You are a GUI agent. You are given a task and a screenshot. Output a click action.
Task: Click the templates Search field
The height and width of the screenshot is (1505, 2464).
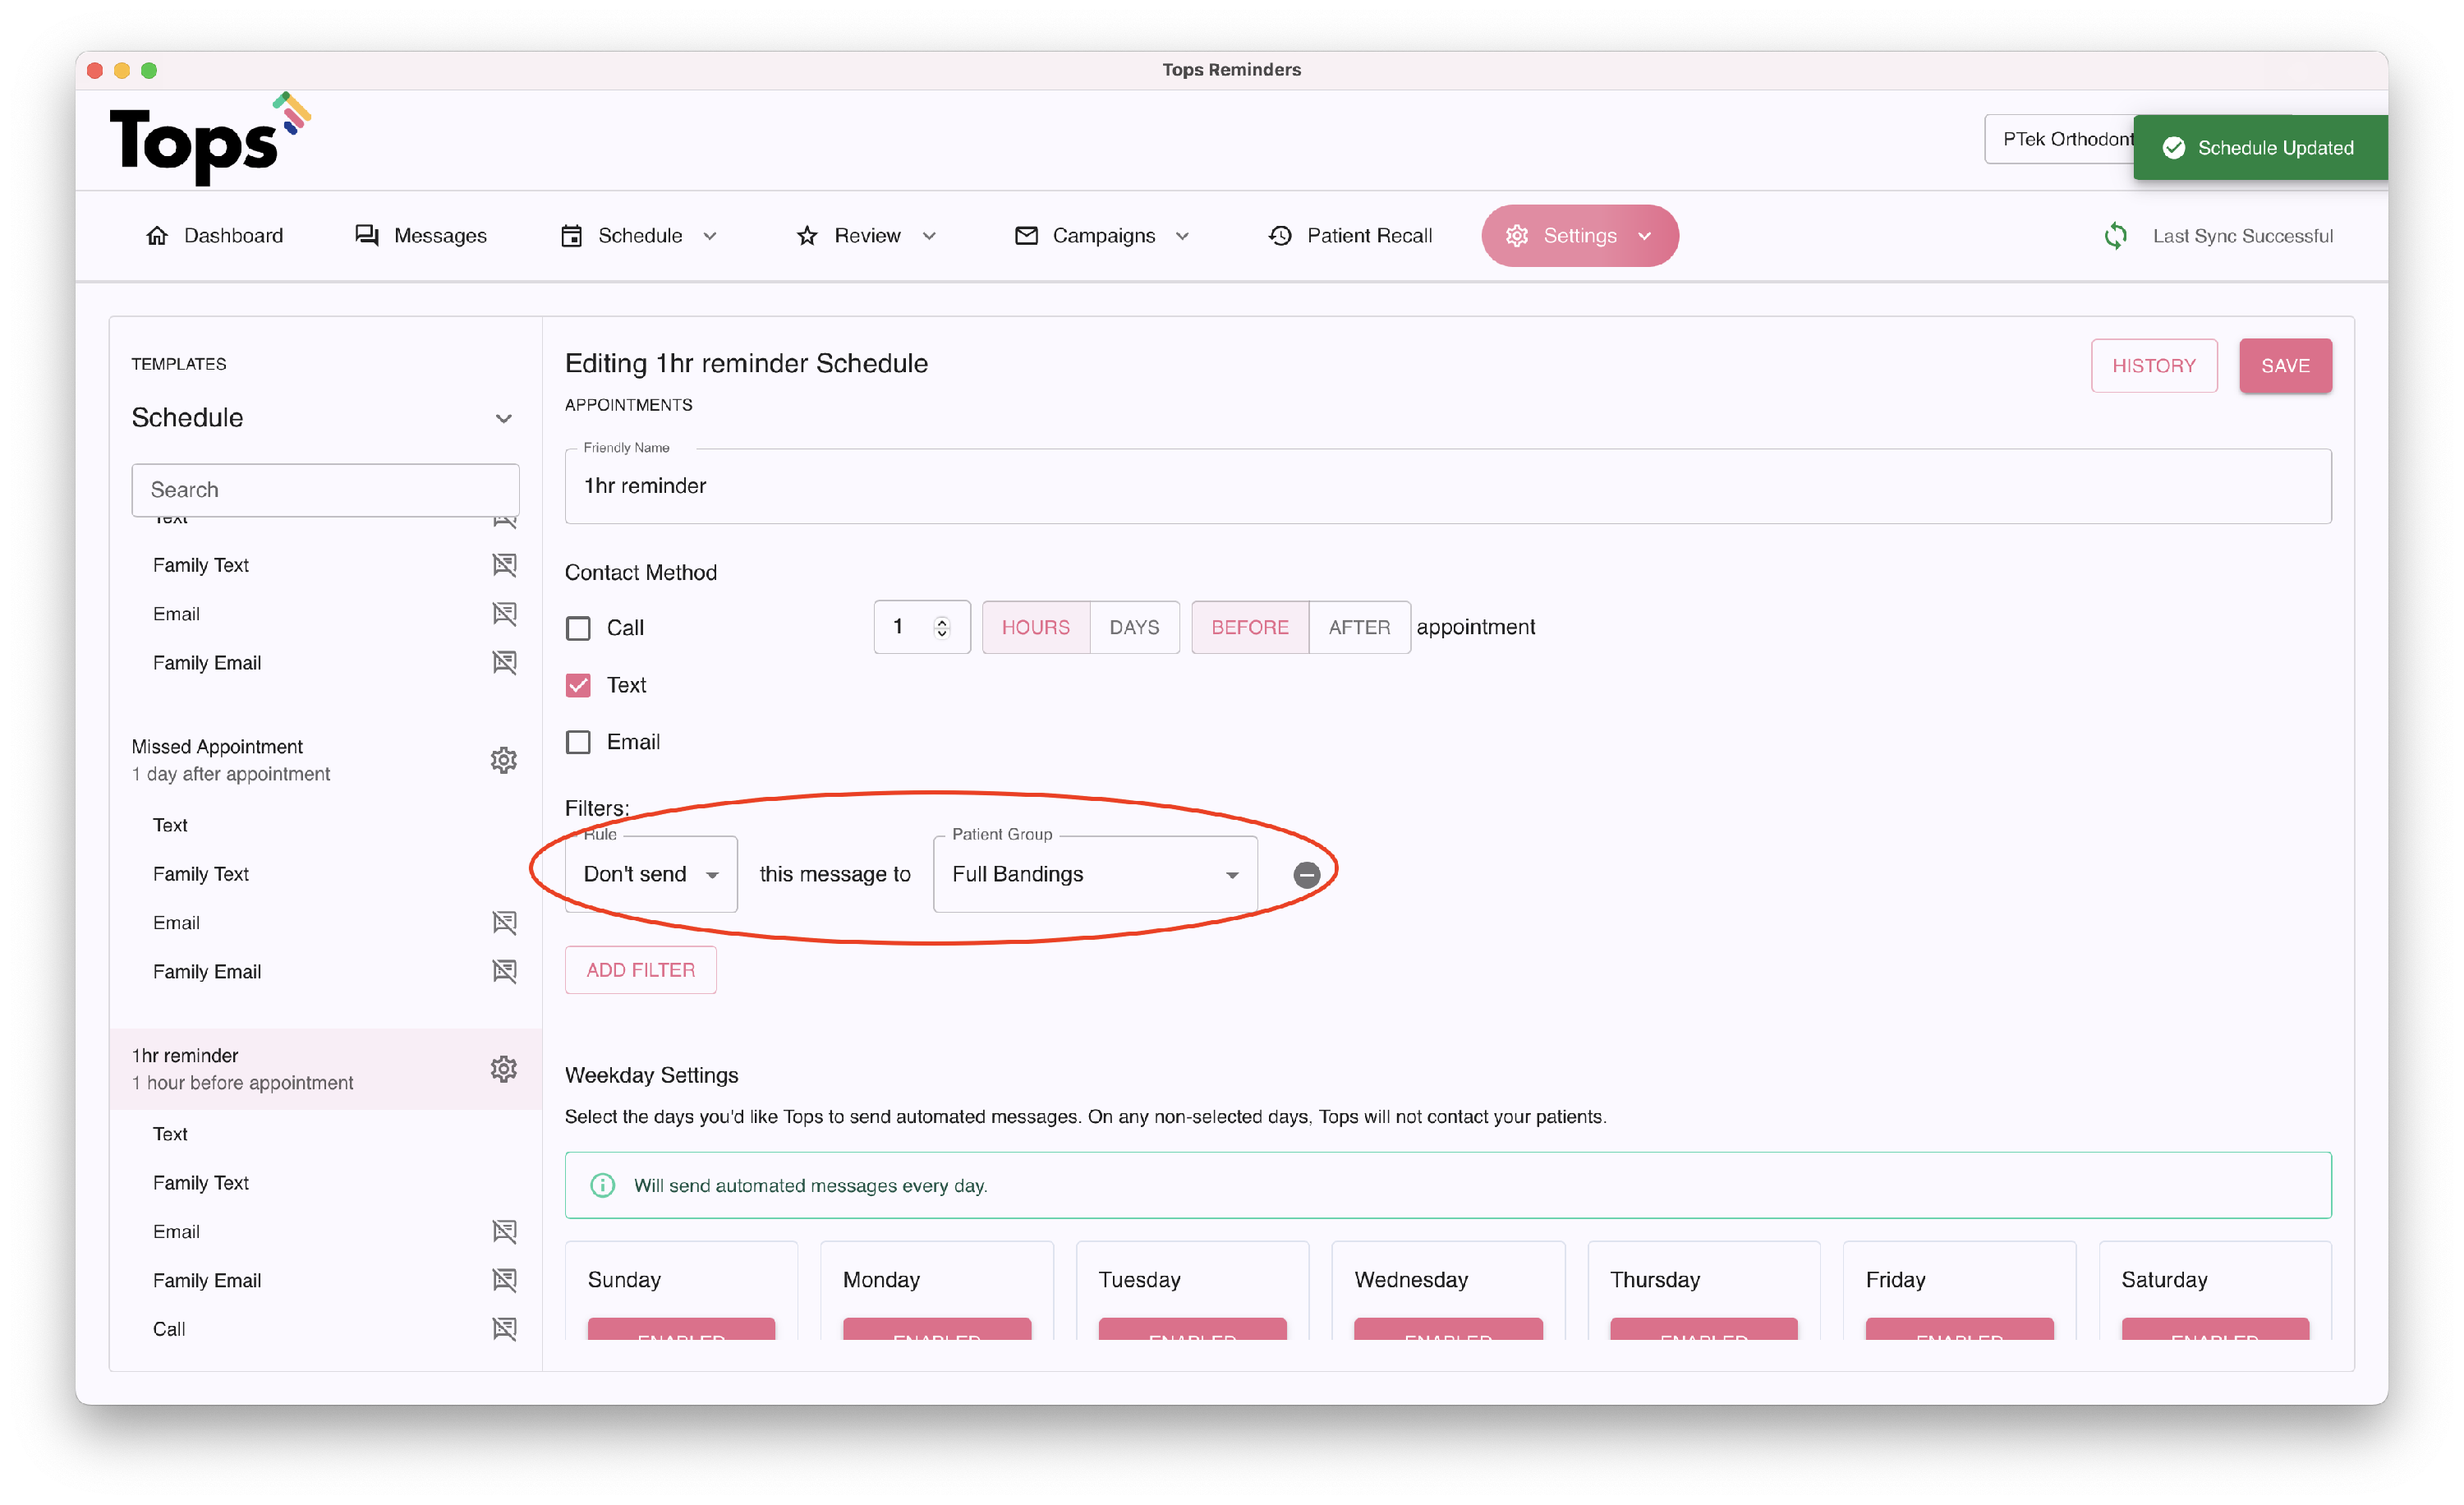coord(325,490)
